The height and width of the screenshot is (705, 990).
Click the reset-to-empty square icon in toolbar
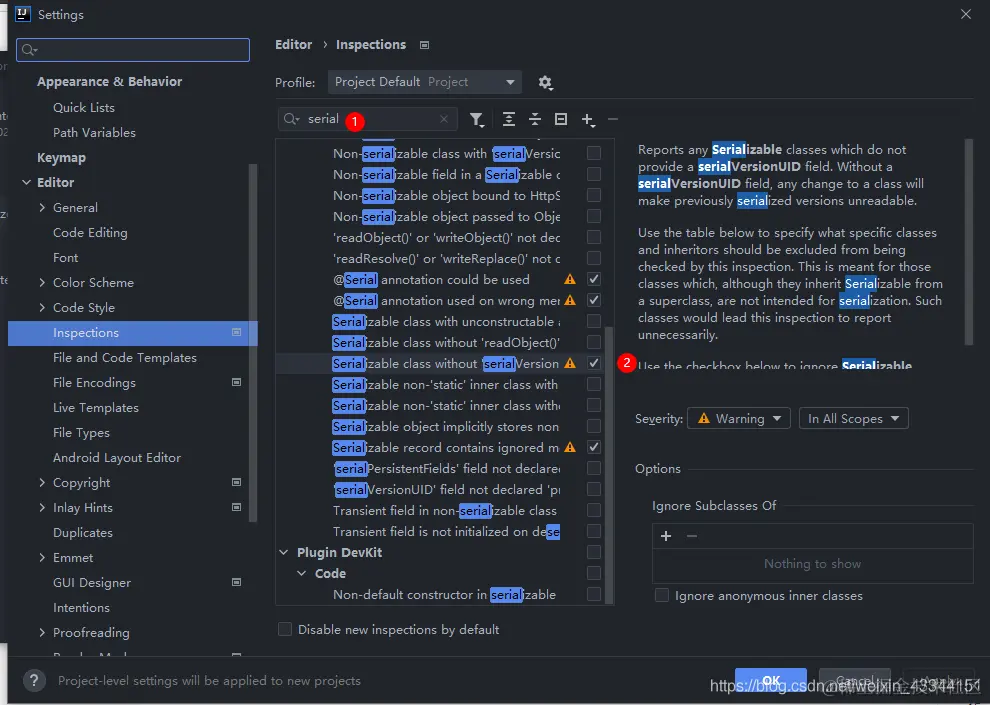tap(561, 119)
